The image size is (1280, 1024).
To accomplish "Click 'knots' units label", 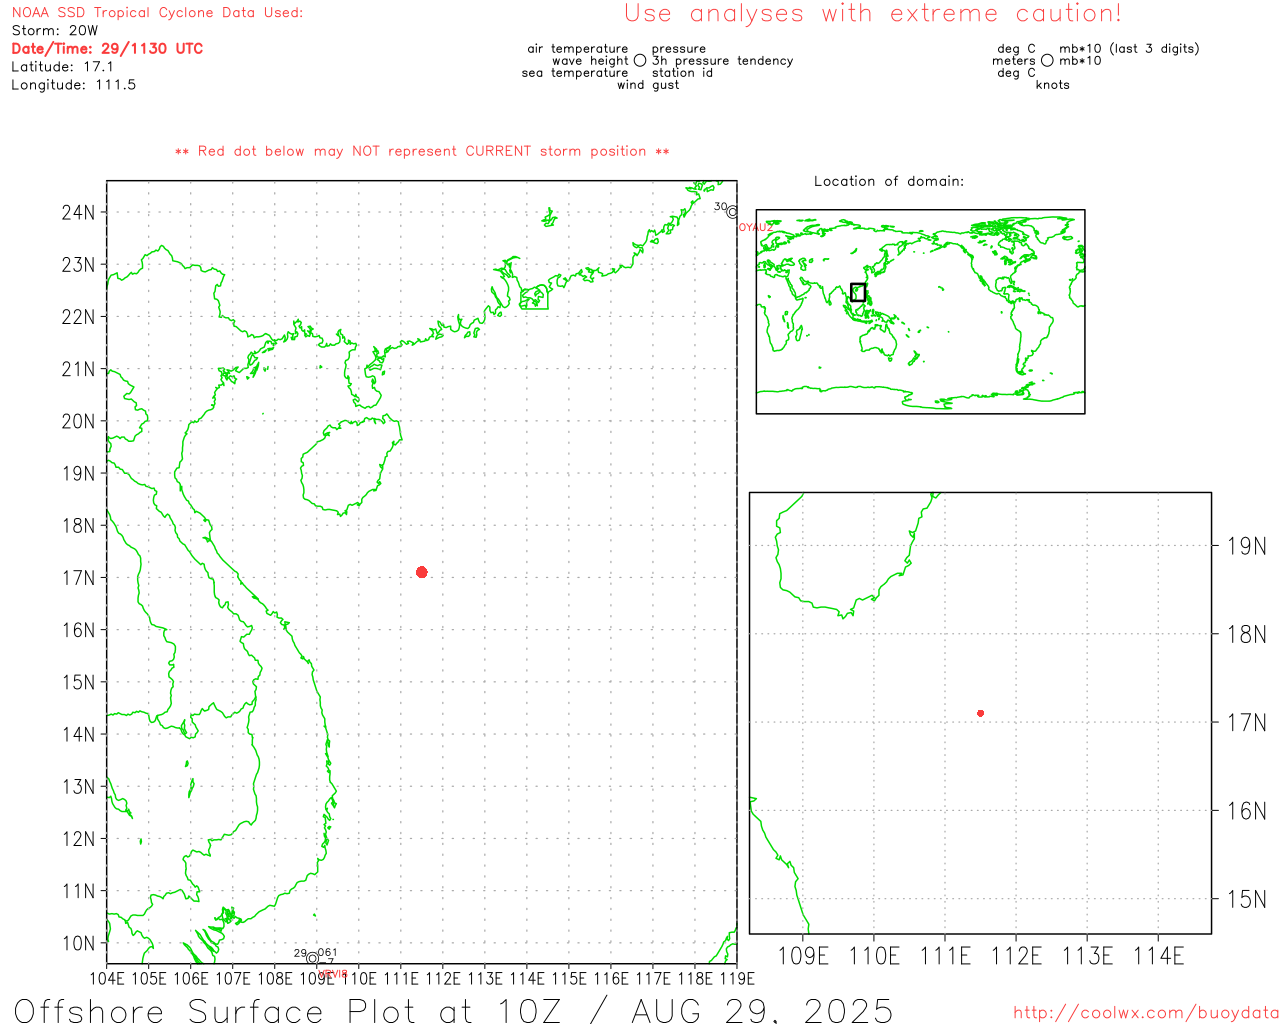I will [x=1053, y=85].
